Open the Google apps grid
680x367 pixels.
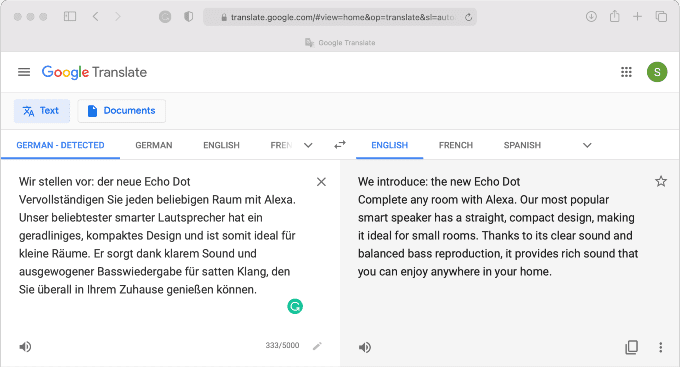coord(626,72)
